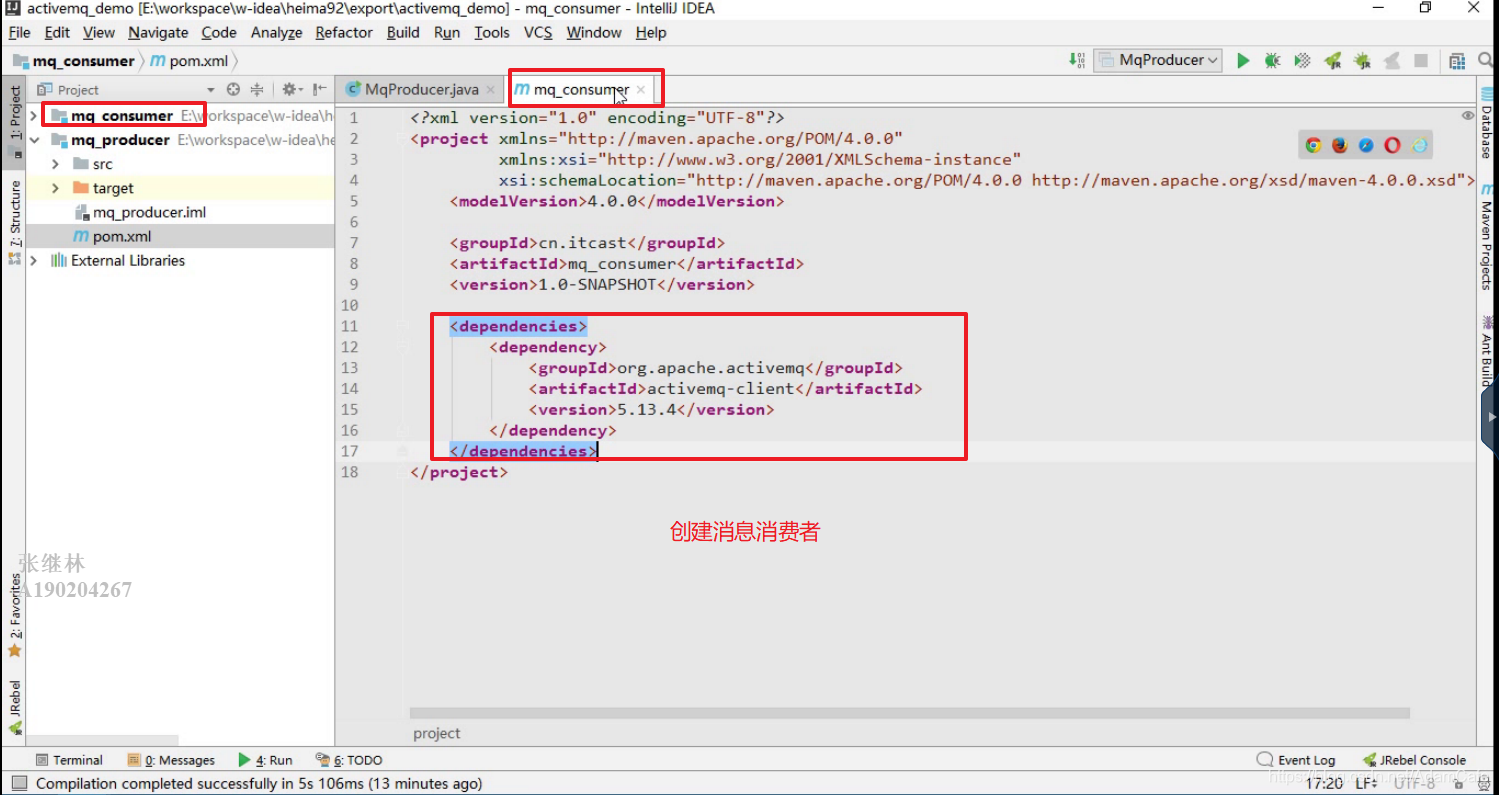Open the Refactor menu

[x=344, y=32]
